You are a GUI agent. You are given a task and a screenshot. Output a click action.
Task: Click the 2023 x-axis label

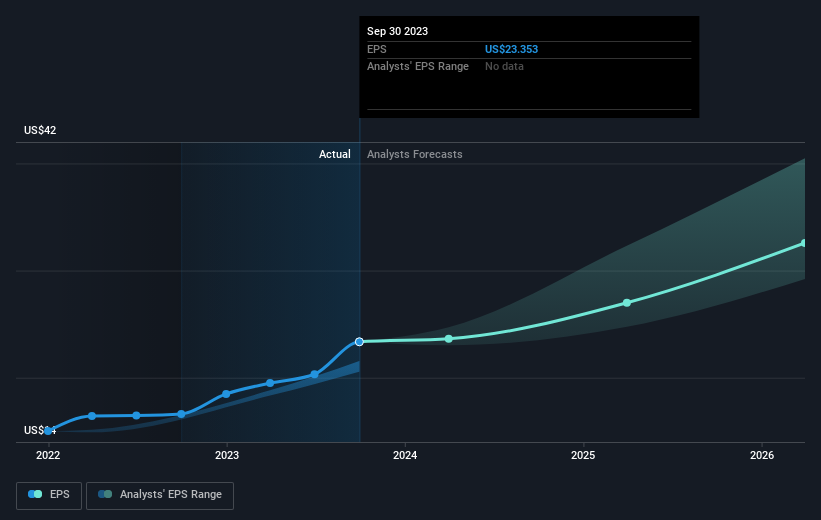point(227,456)
